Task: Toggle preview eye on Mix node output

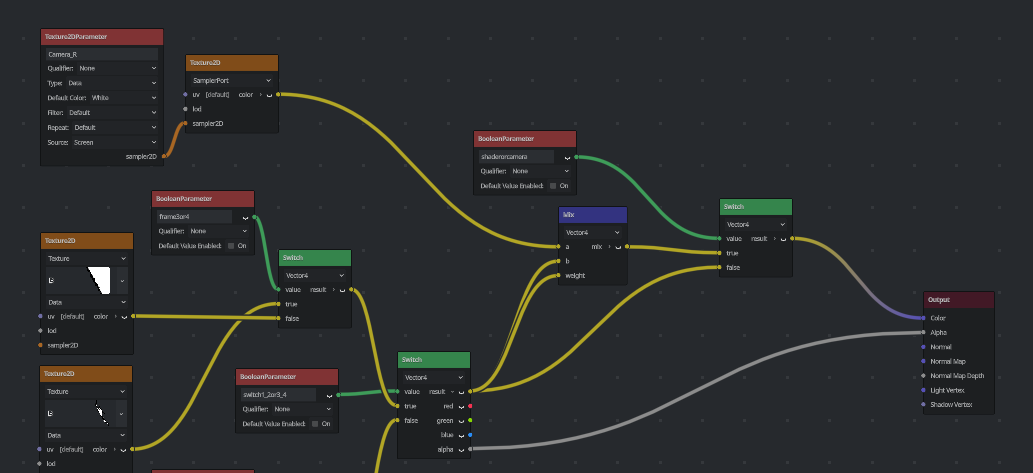Action: (618, 247)
